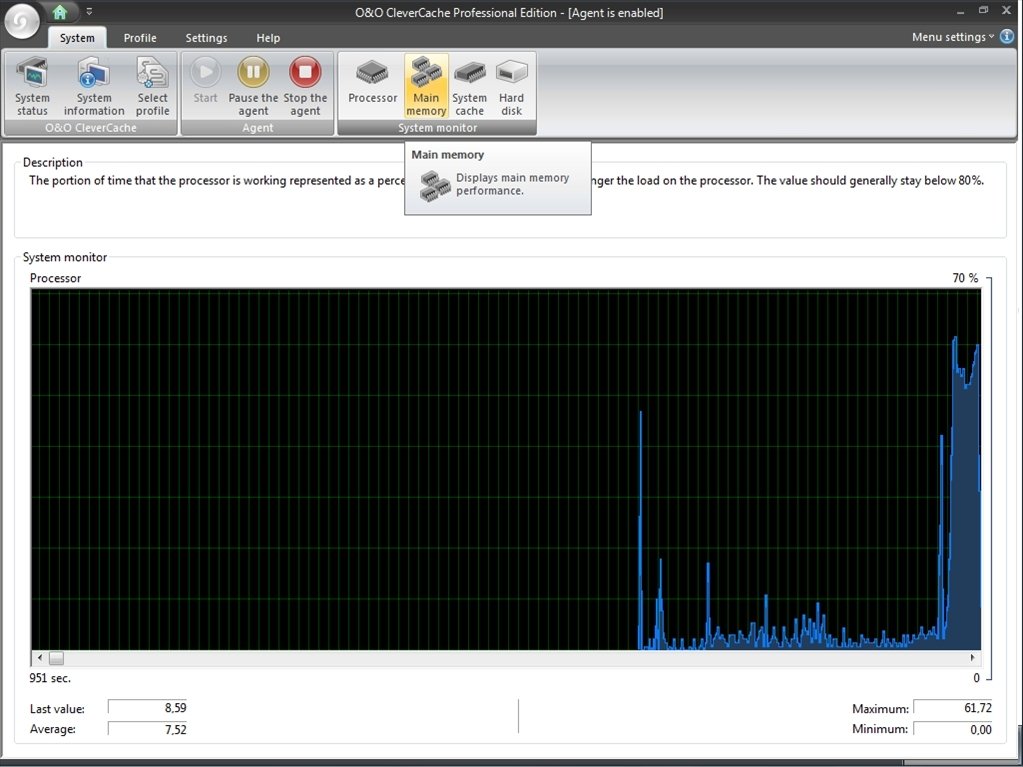The image size is (1023, 767).
Task: Click the O&O application orb button
Action: 22,22
